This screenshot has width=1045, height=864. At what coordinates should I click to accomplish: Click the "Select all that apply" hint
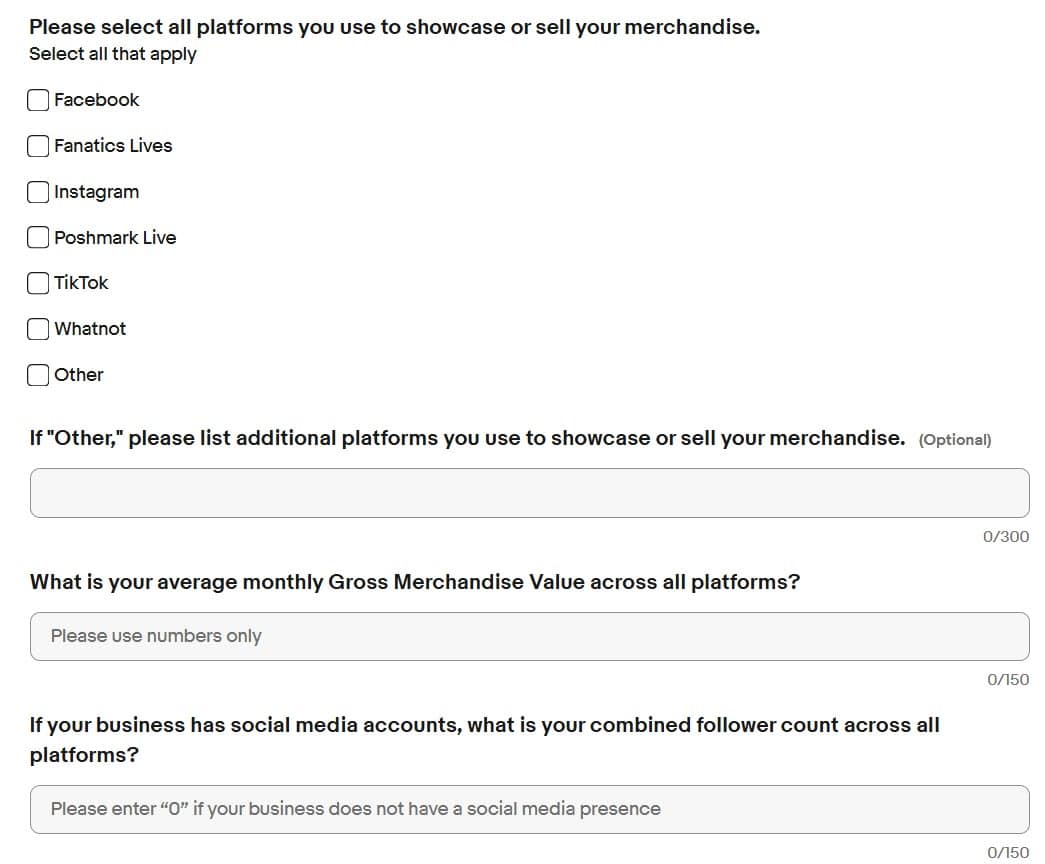(x=113, y=54)
